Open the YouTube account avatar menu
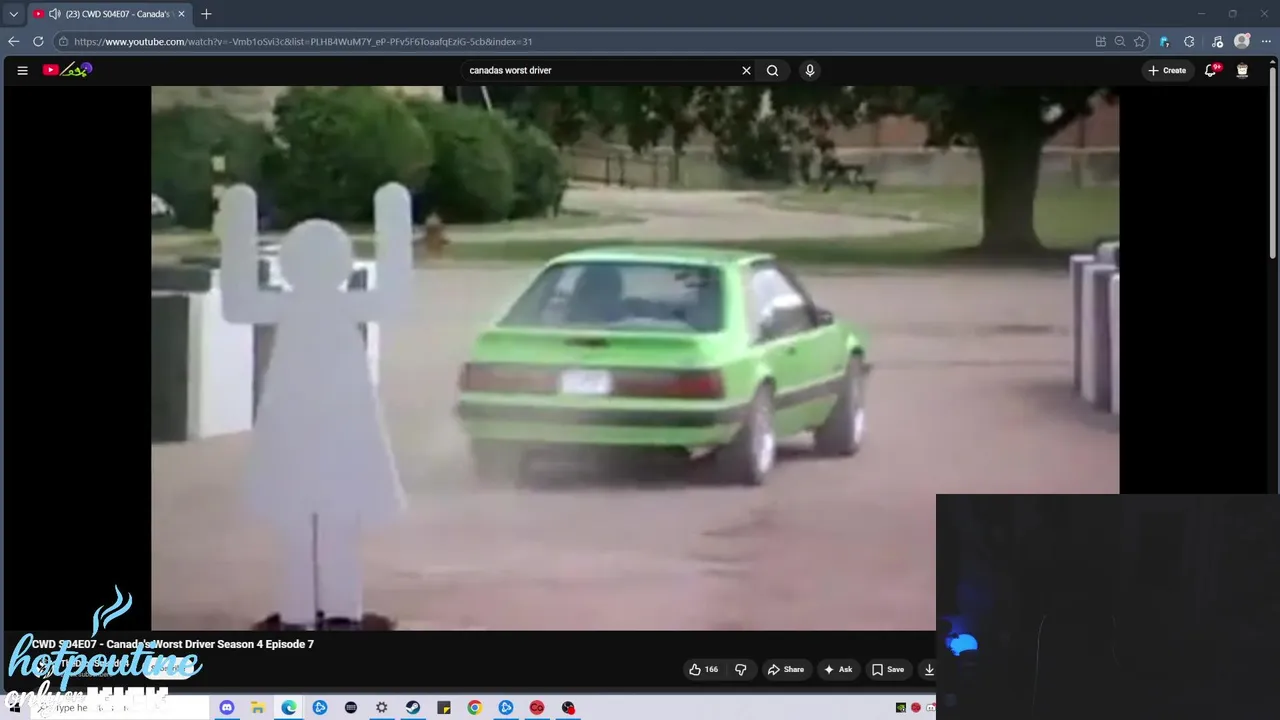Image resolution: width=1280 pixels, height=720 pixels. pos(1242,70)
